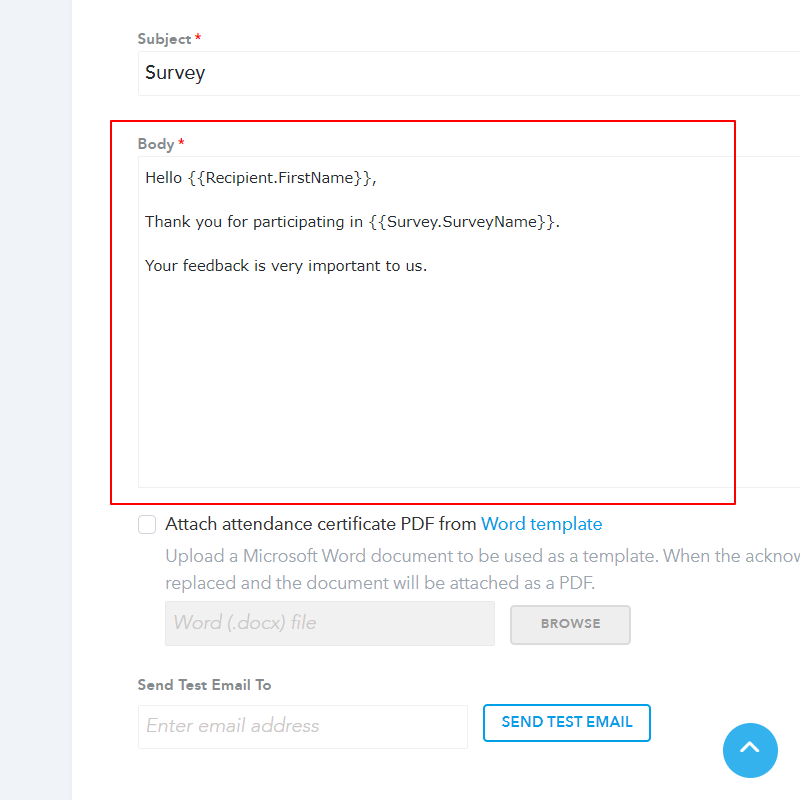800x800 pixels.
Task: Click the 'replaced and the document will be attached' text
Action: 380,583
